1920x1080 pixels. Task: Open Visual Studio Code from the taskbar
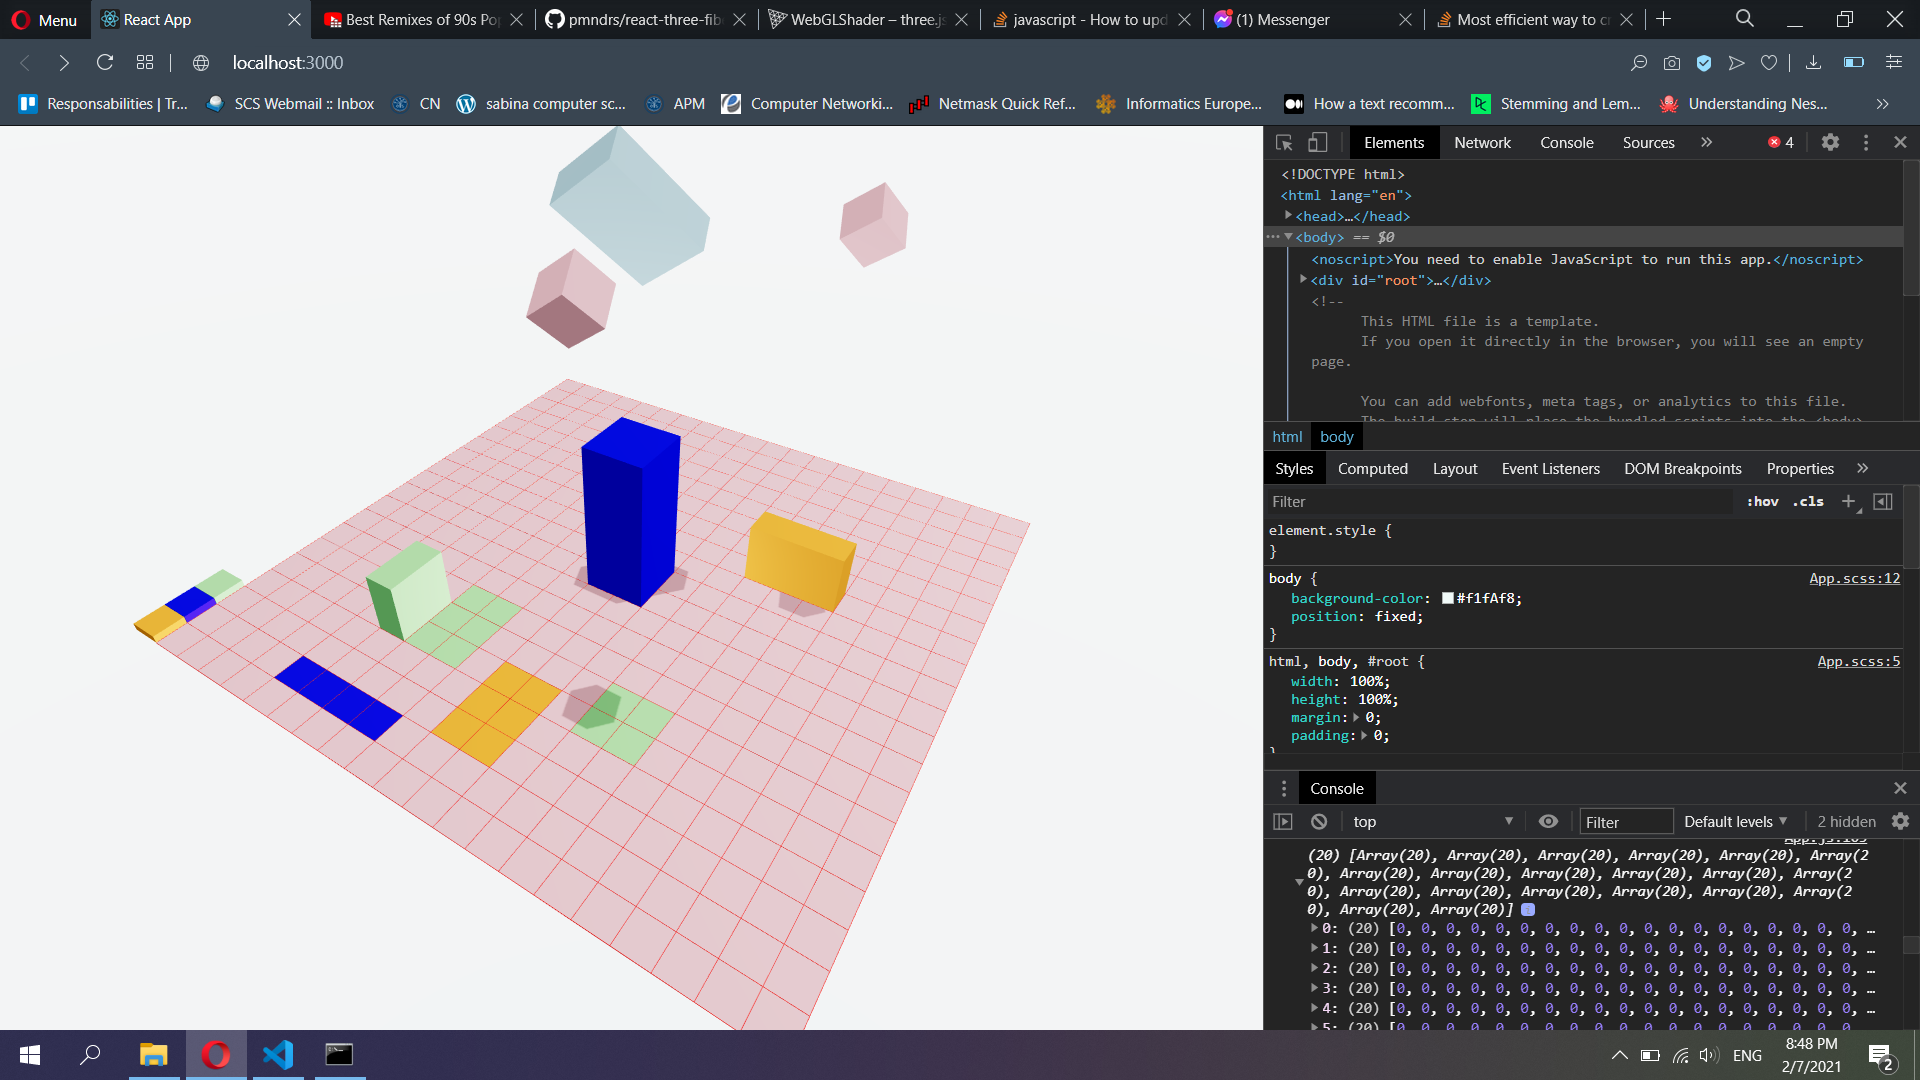(278, 1055)
